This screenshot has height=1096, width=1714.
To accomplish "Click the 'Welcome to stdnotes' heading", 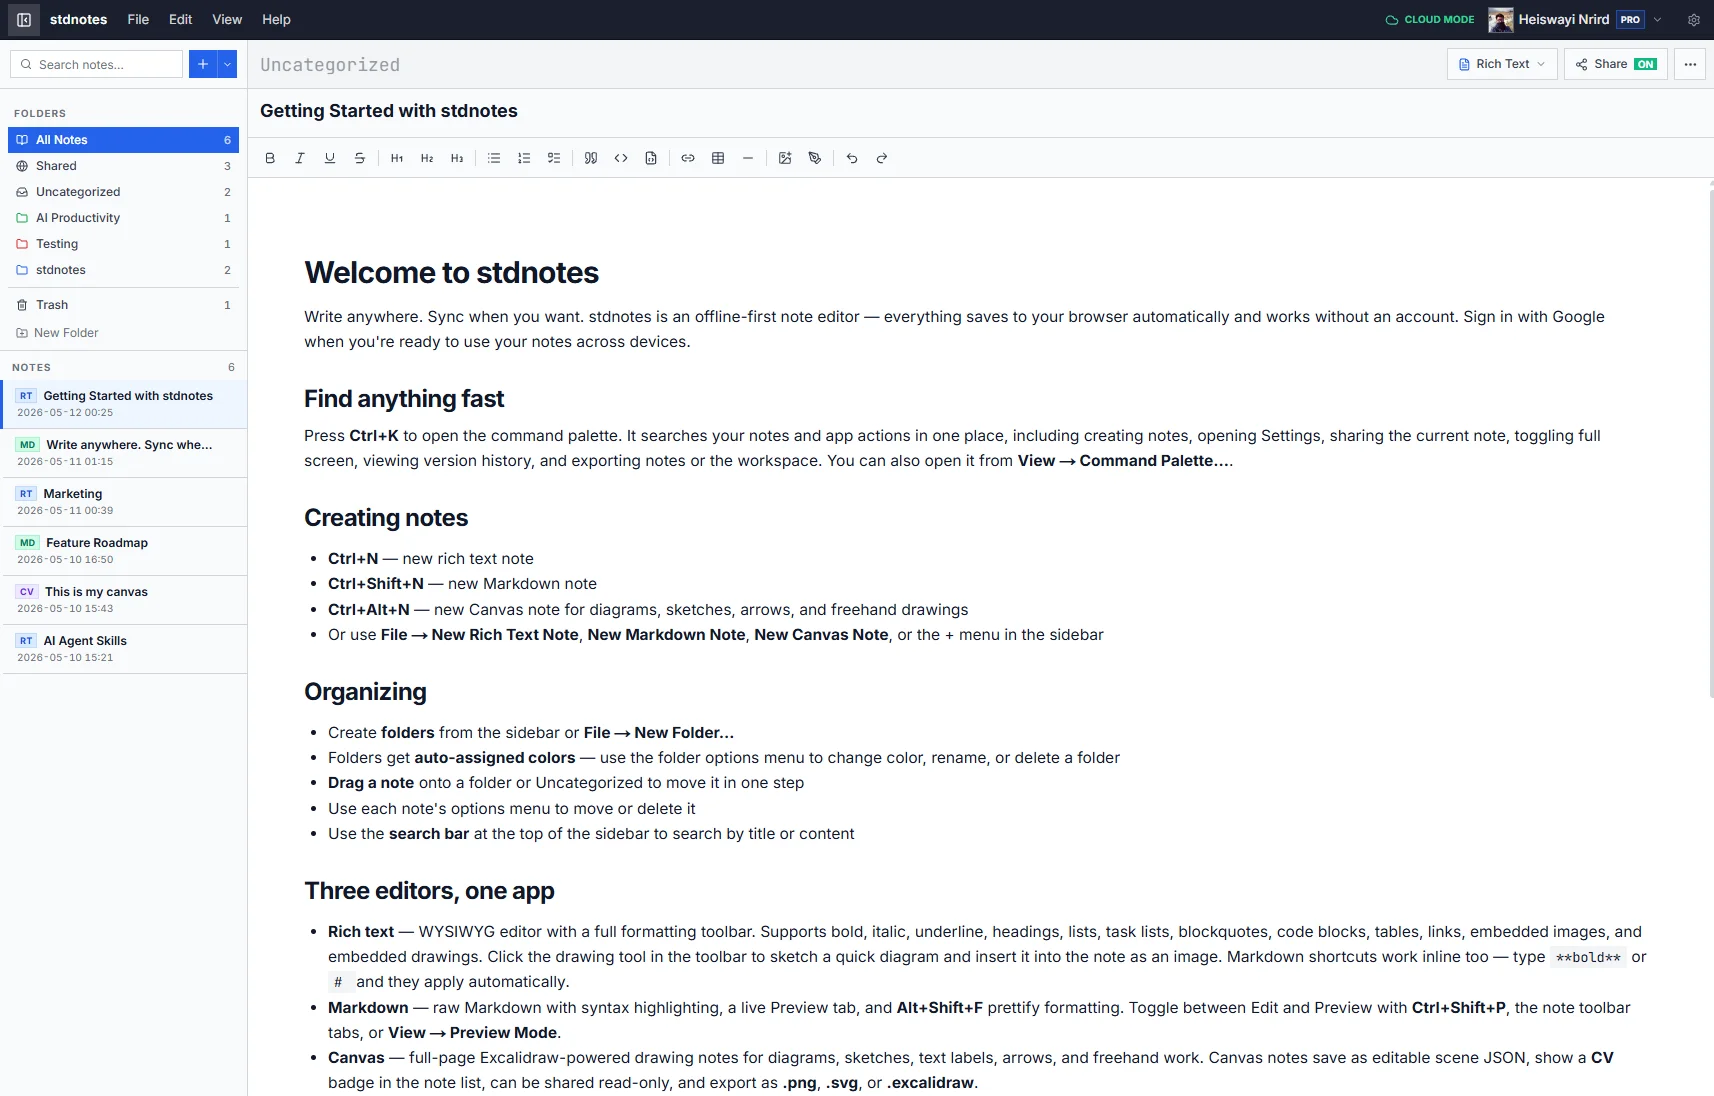I will (x=451, y=272).
